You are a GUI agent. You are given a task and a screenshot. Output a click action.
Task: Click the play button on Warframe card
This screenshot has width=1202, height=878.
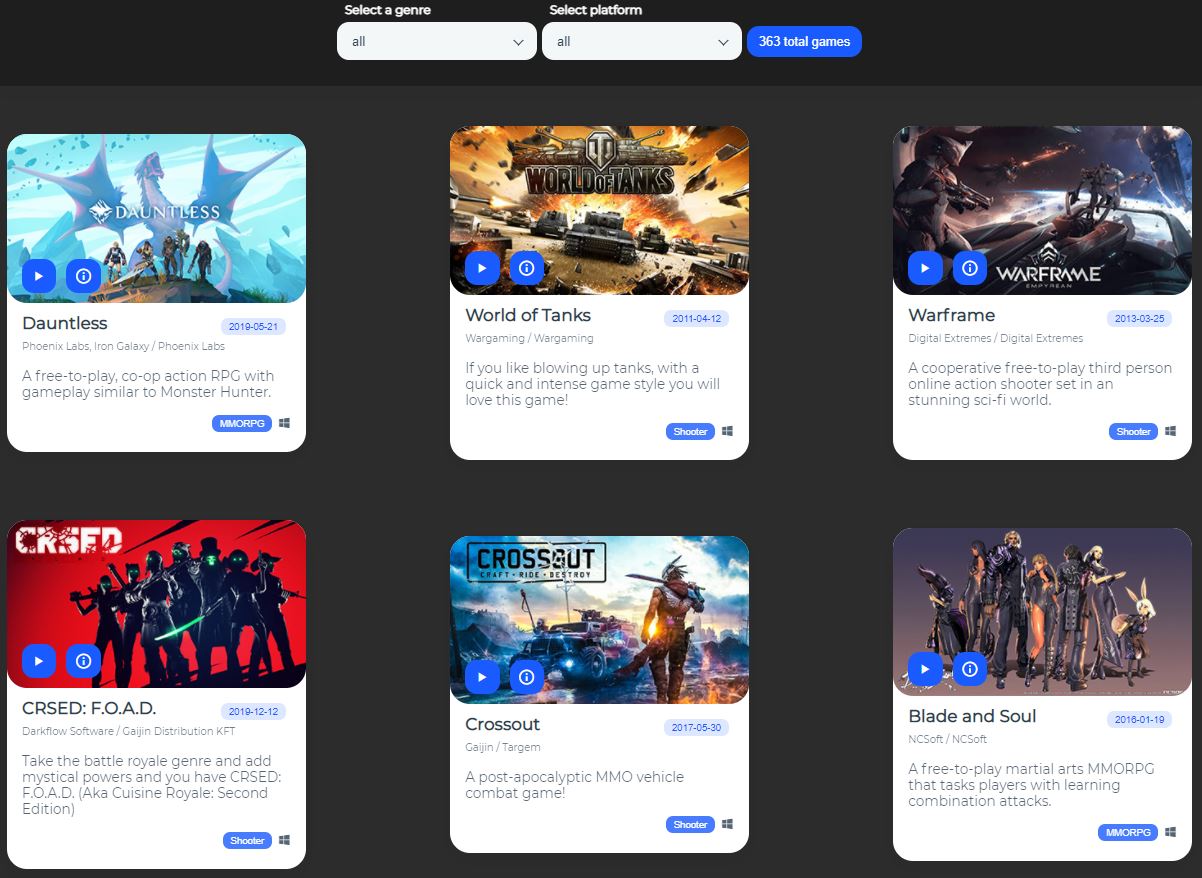pos(925,267)
